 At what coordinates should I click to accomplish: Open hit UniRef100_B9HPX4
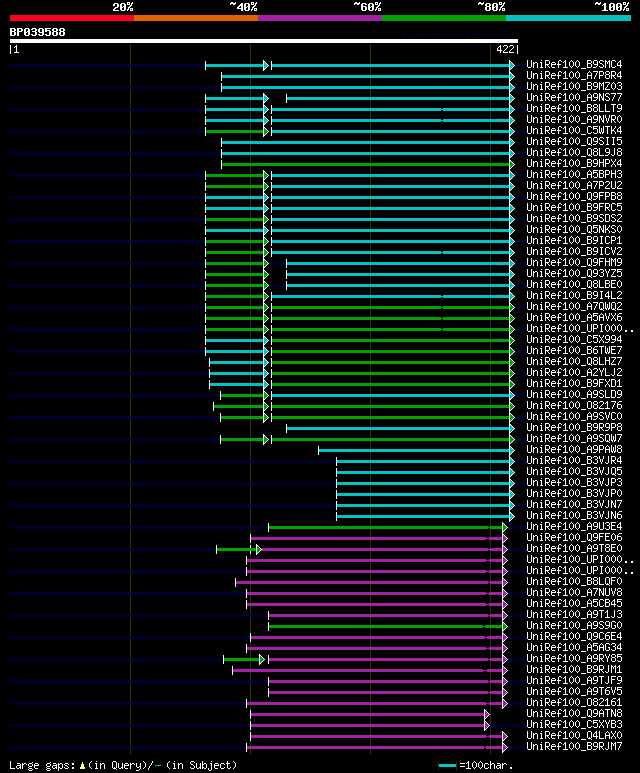click(574, 164)
